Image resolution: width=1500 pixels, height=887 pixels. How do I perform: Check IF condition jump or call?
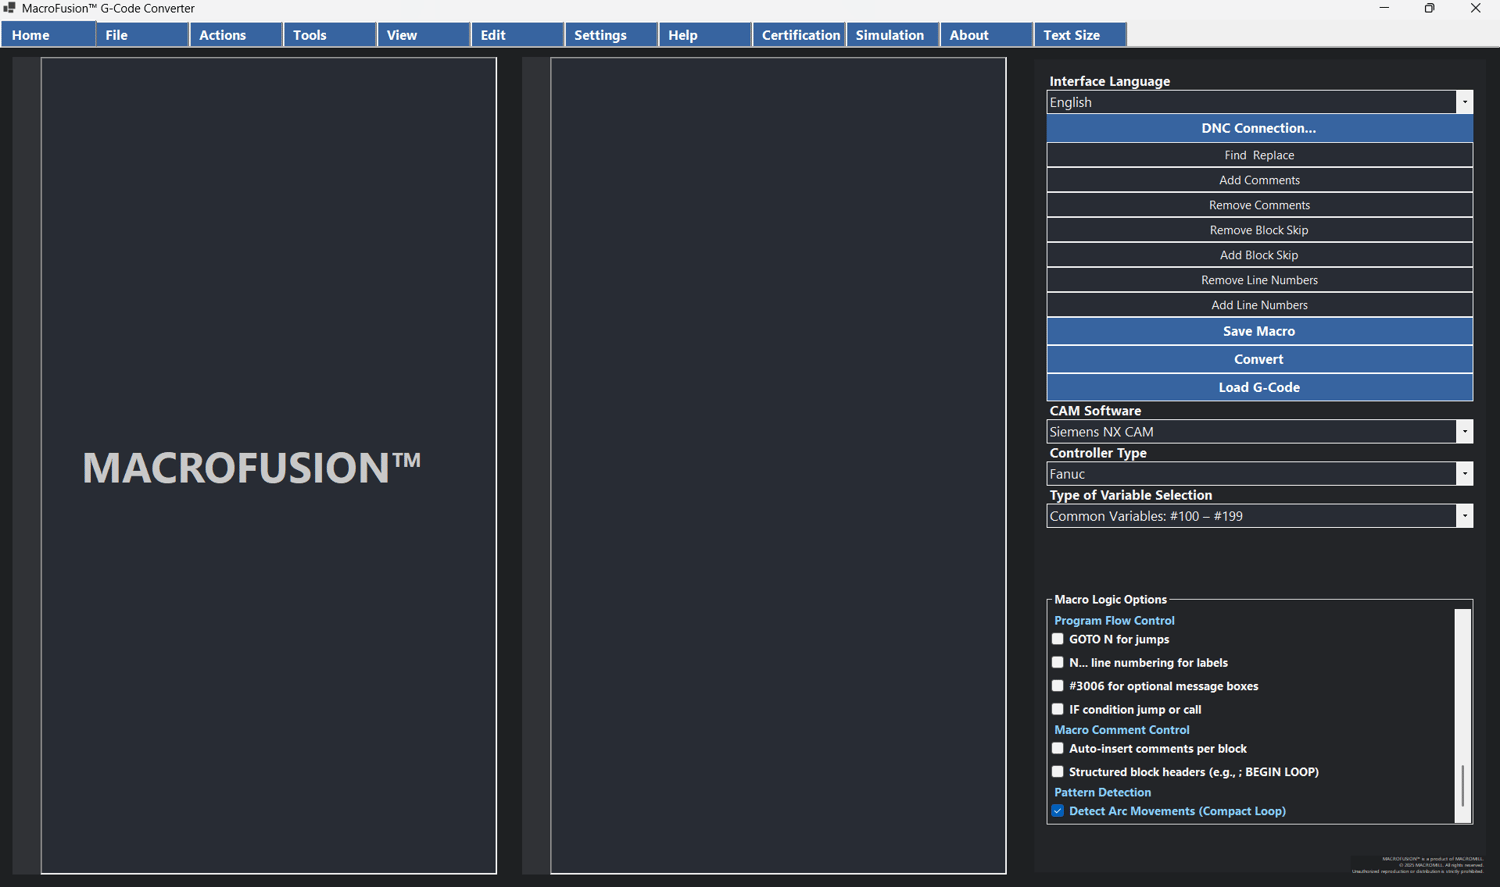(1058, 709)
